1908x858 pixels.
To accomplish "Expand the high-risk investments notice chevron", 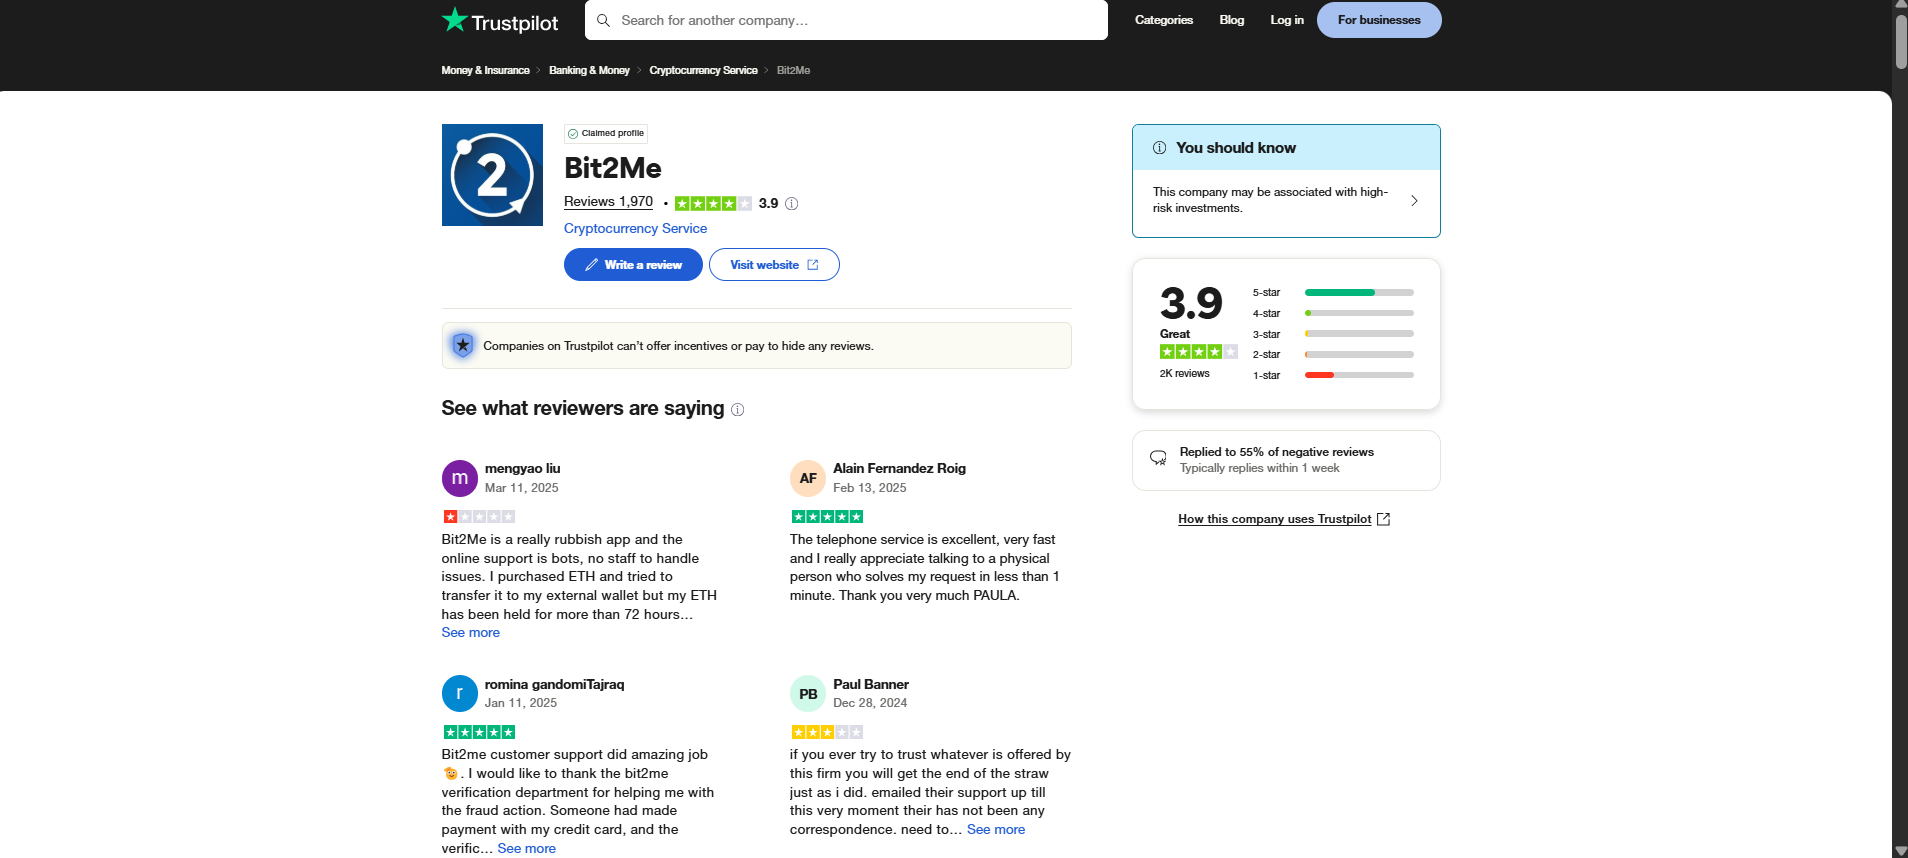I will coord(1414,201).
